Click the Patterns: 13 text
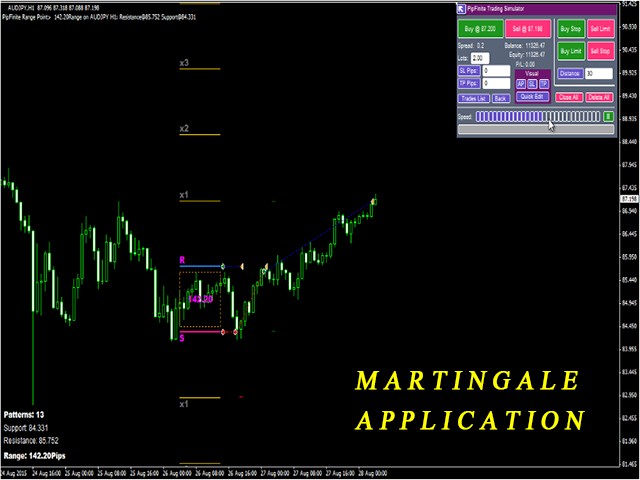 pyautogui.click(x=24, y=415)
